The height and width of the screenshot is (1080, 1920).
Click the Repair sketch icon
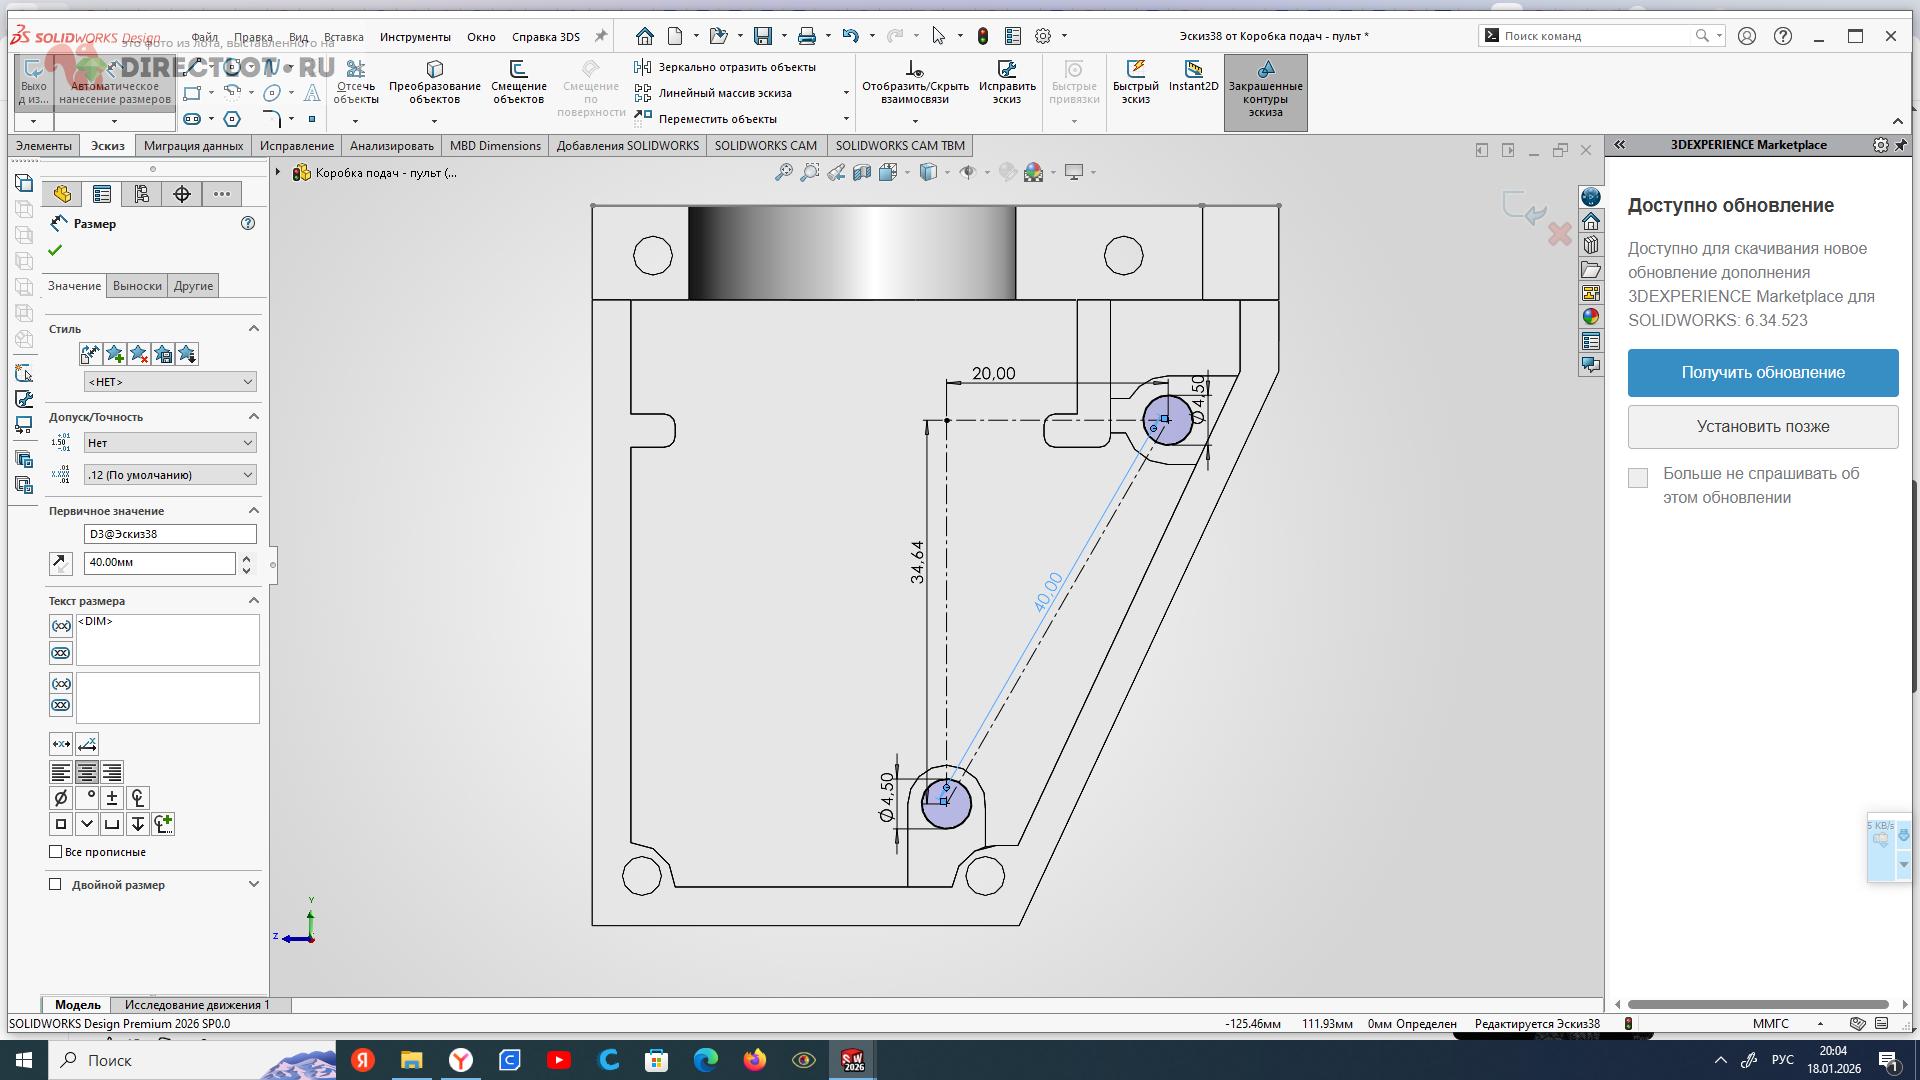1007,70
